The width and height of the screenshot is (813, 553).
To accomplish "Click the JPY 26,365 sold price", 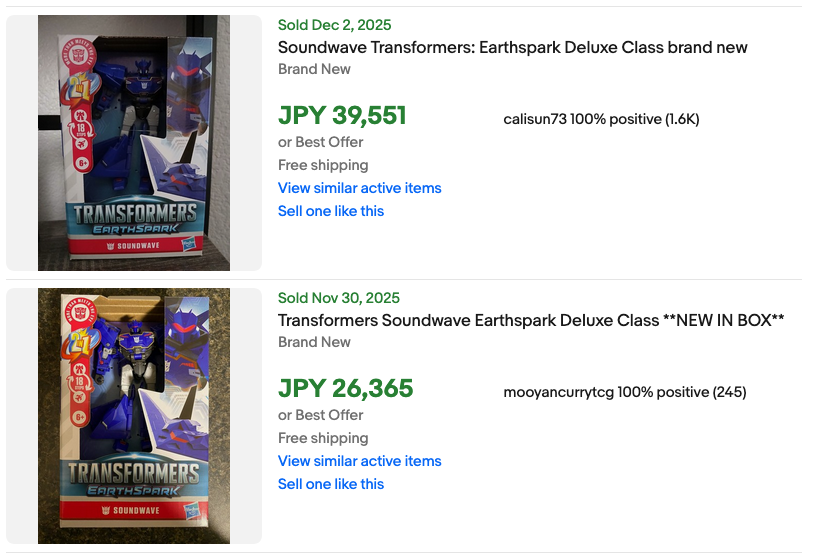I will (x=345, y=389).
